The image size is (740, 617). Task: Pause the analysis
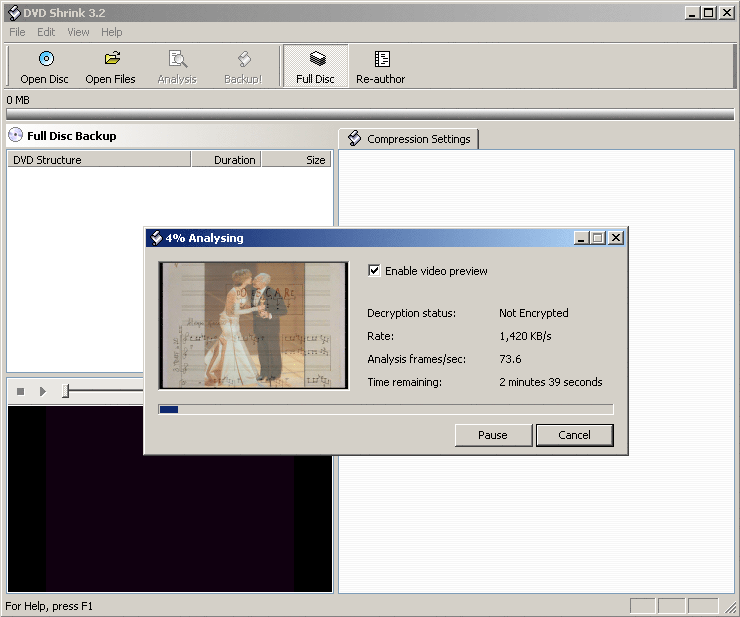493,435
